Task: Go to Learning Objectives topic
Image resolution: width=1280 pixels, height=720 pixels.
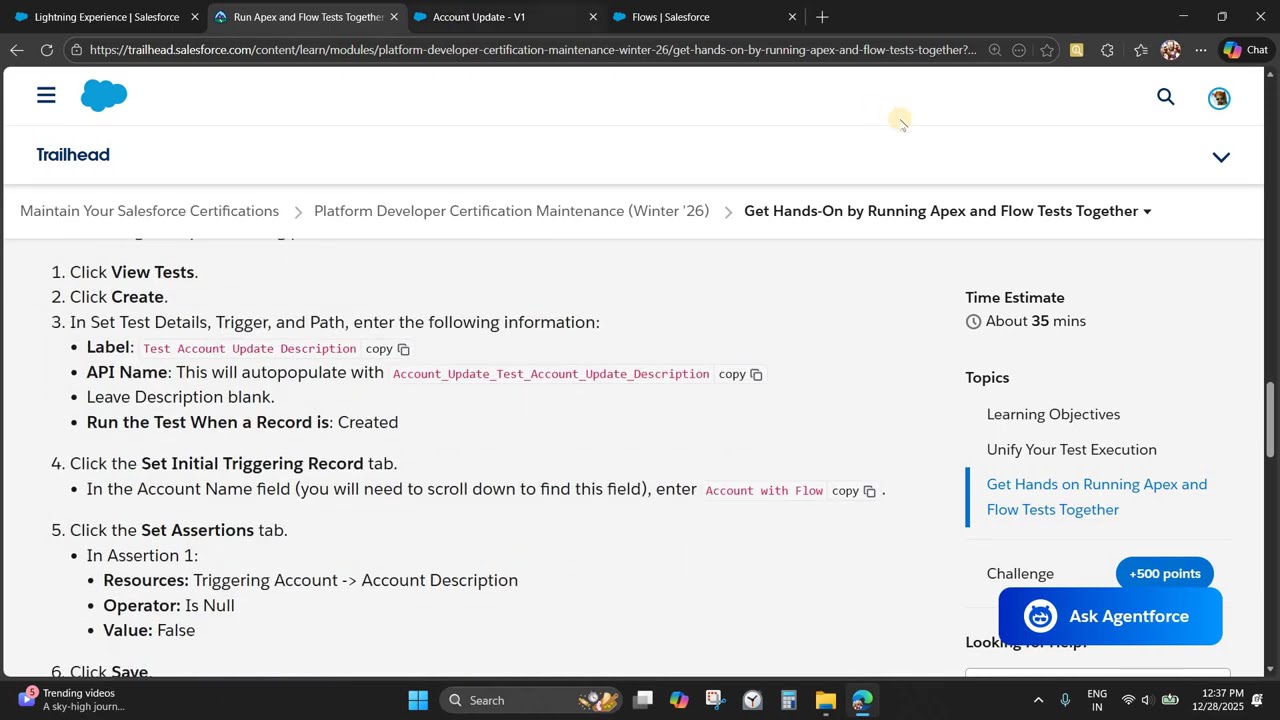Action: [1053, 414]
